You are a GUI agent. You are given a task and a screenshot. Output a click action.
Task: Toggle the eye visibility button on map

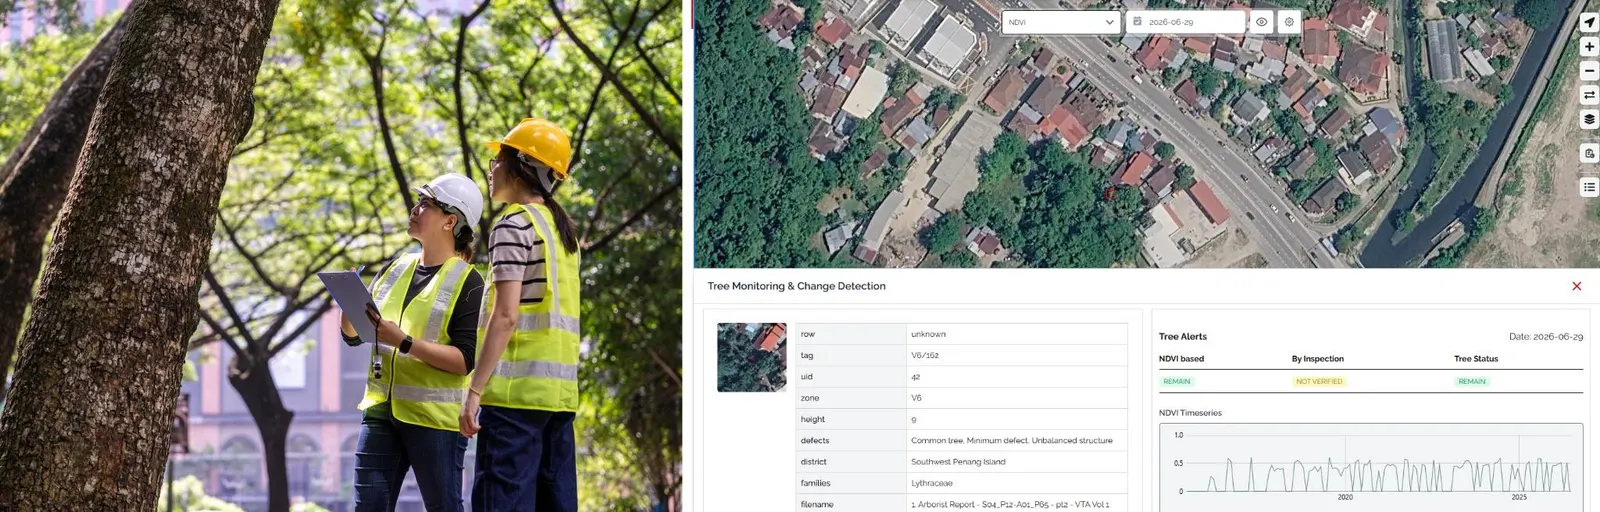[x=1262, y=22]
